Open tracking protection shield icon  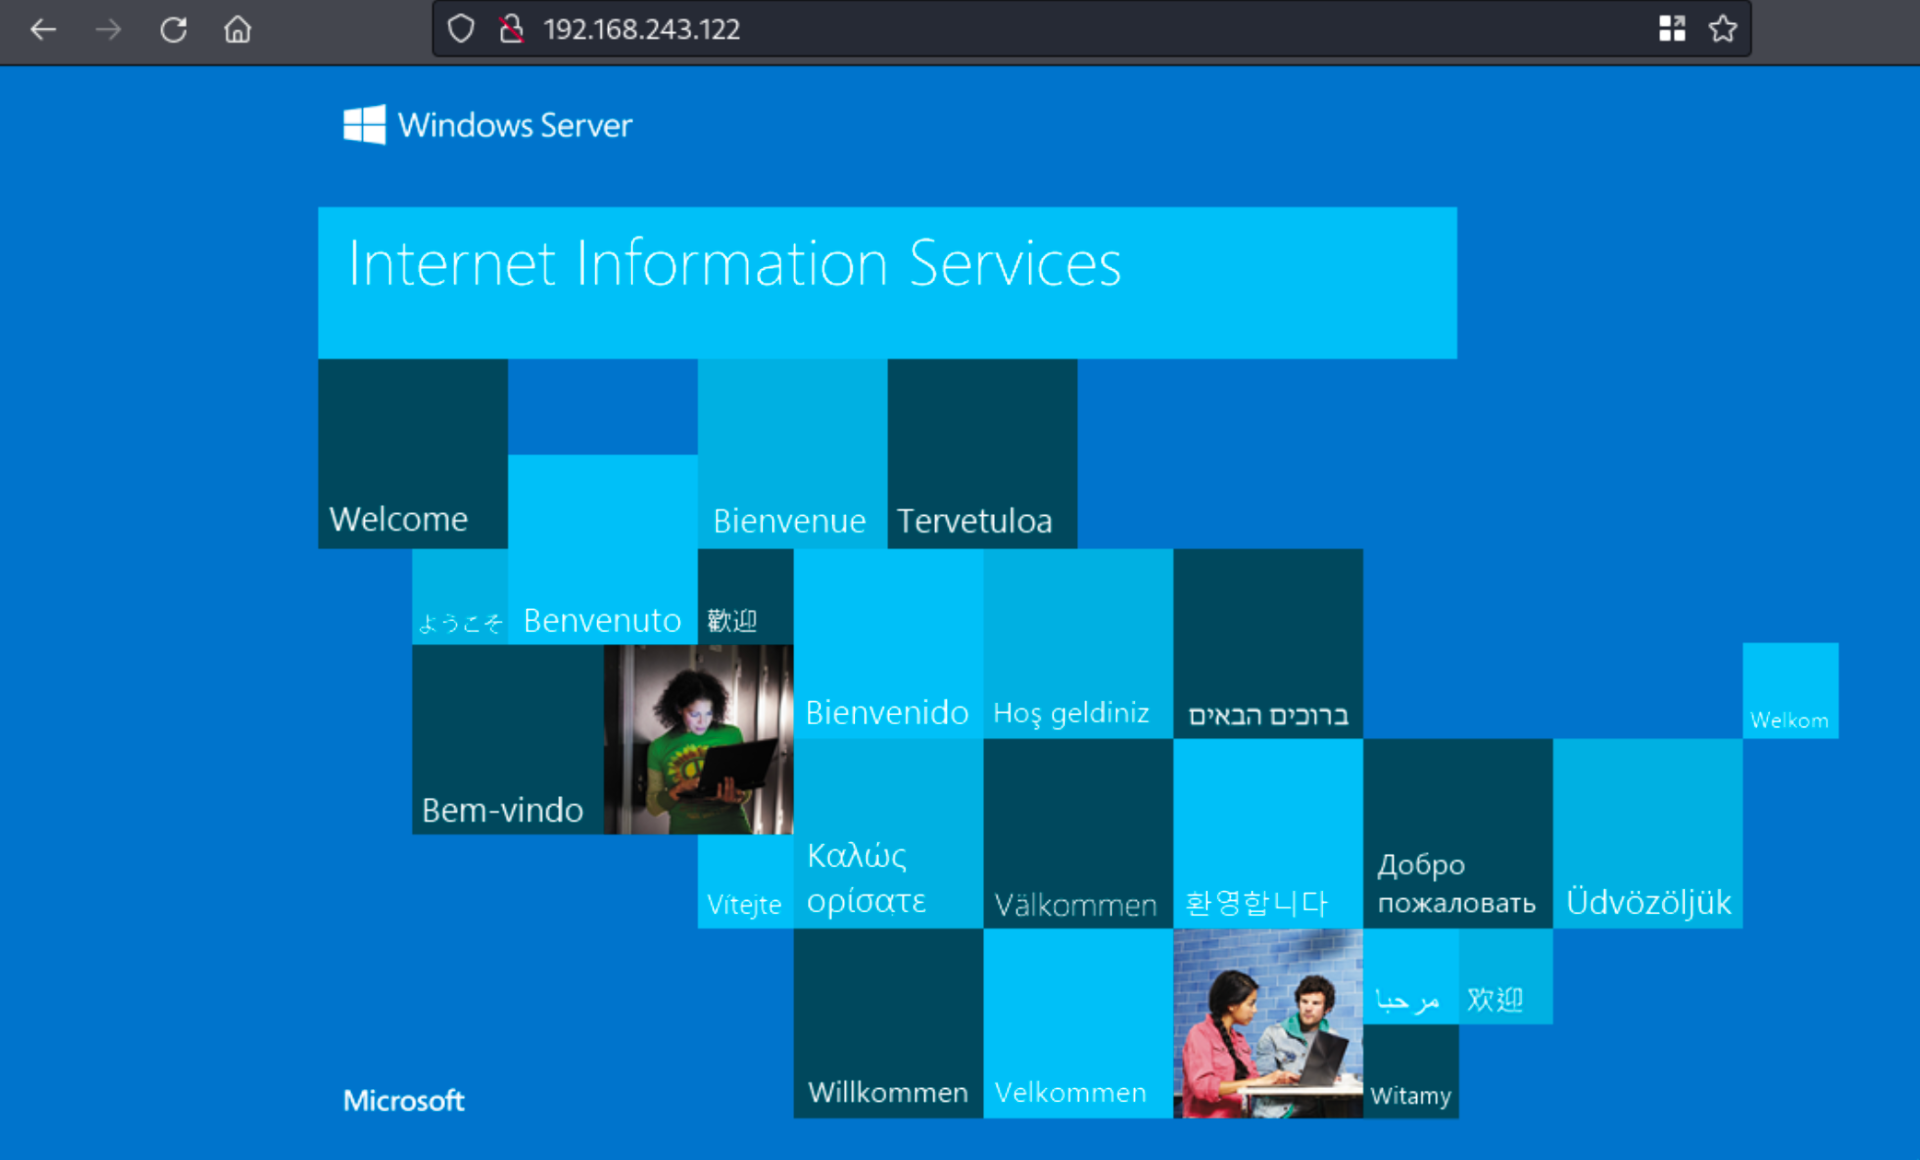pos(461,29)
